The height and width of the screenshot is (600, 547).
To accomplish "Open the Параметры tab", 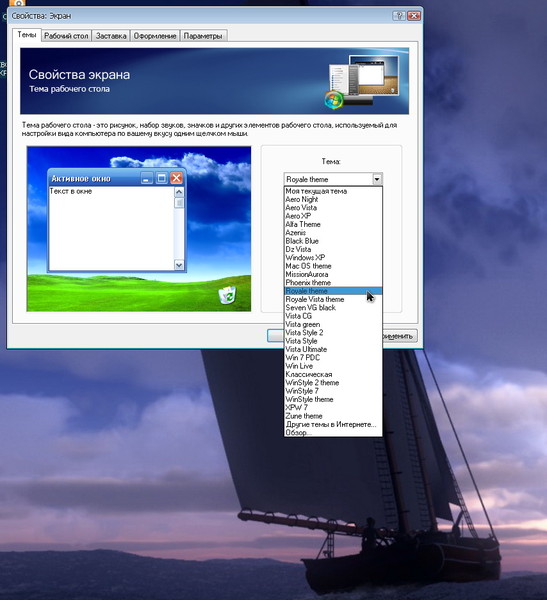I will click(x=203, y=36).
